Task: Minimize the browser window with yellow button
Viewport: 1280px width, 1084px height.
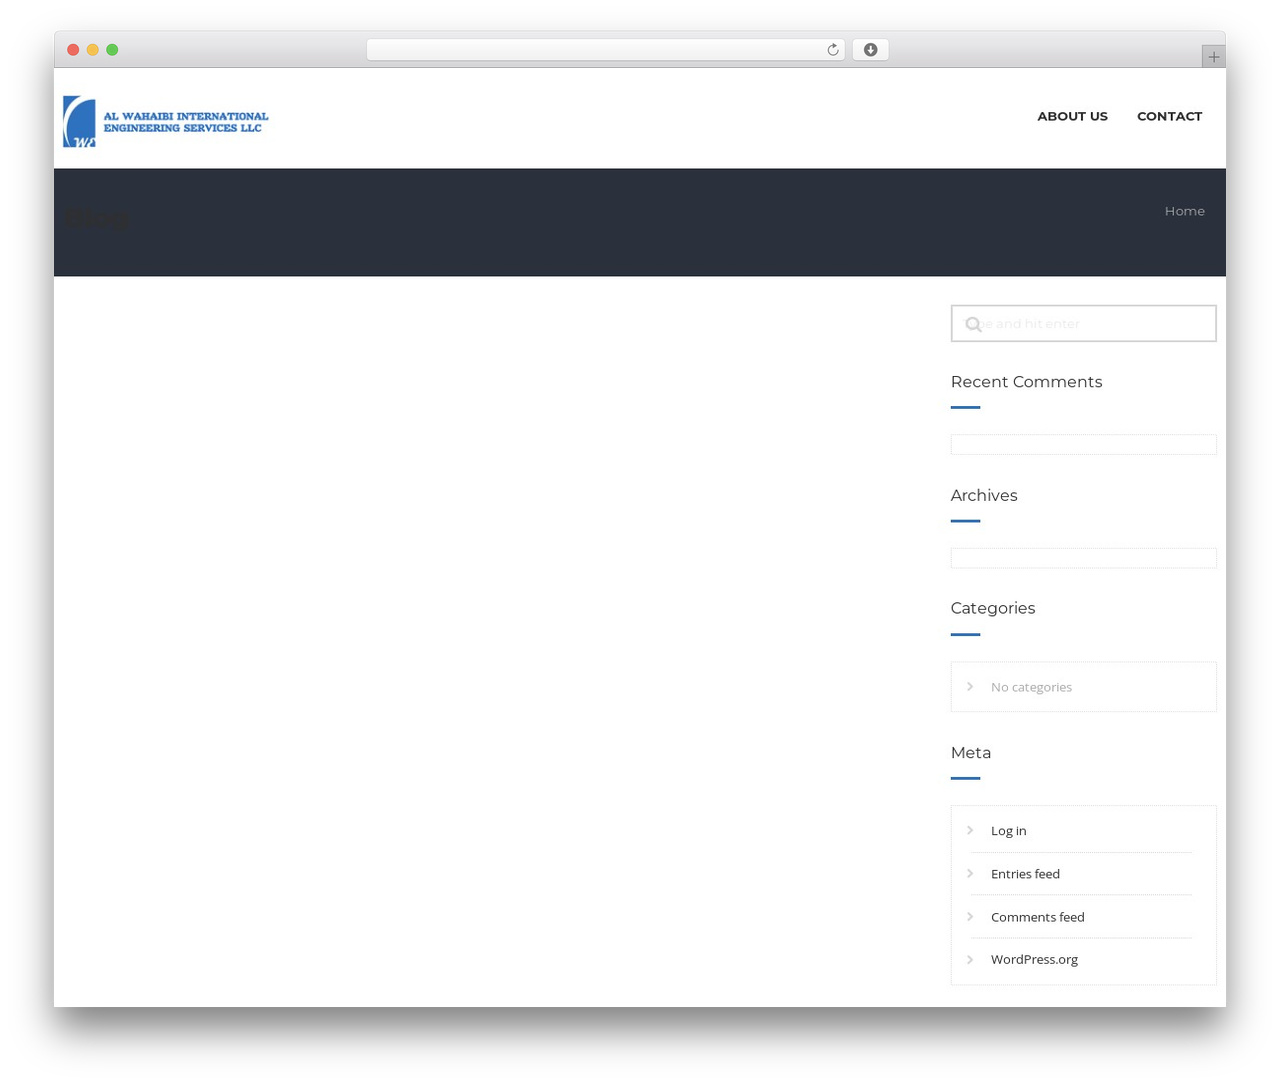Action: (93, 50)
